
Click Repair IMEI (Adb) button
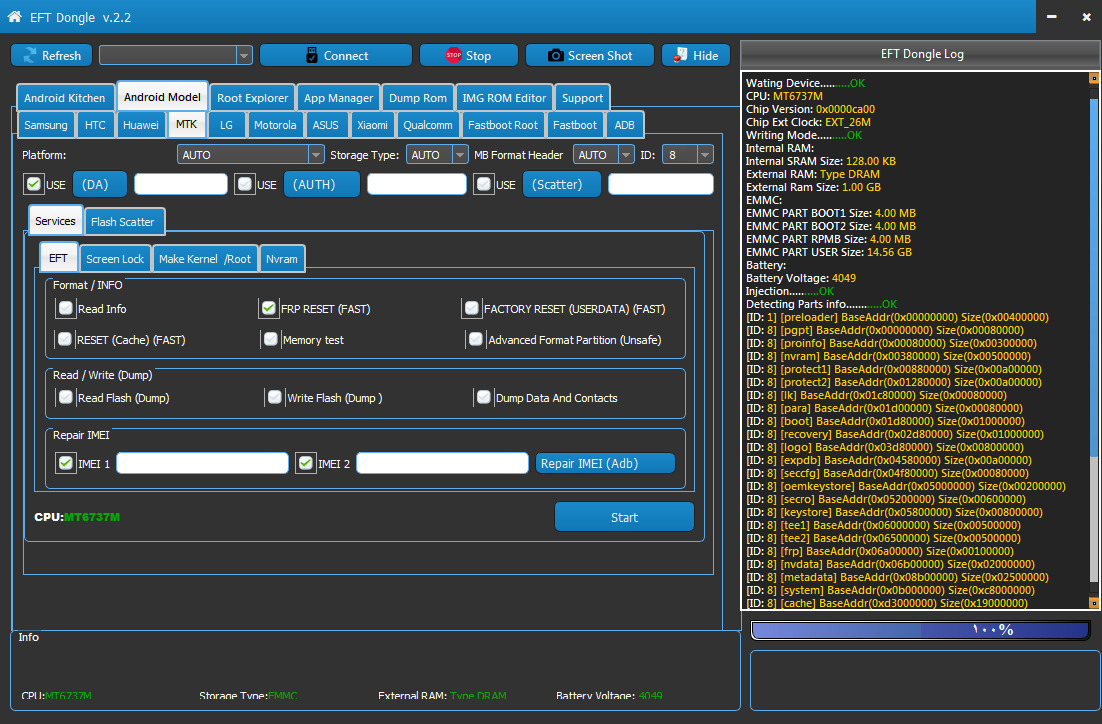pos(605,463)
